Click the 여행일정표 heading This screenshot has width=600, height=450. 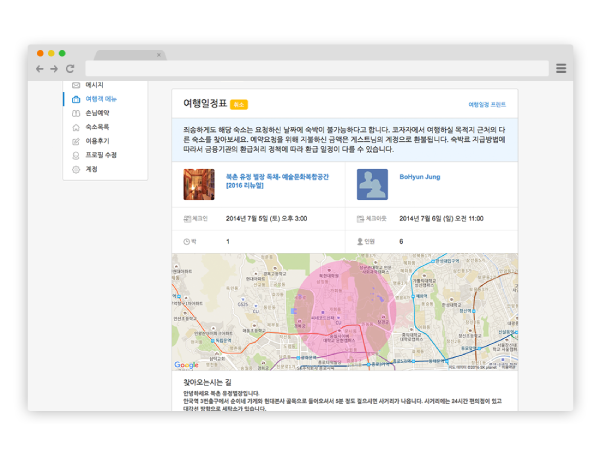[x=205, y=103]
